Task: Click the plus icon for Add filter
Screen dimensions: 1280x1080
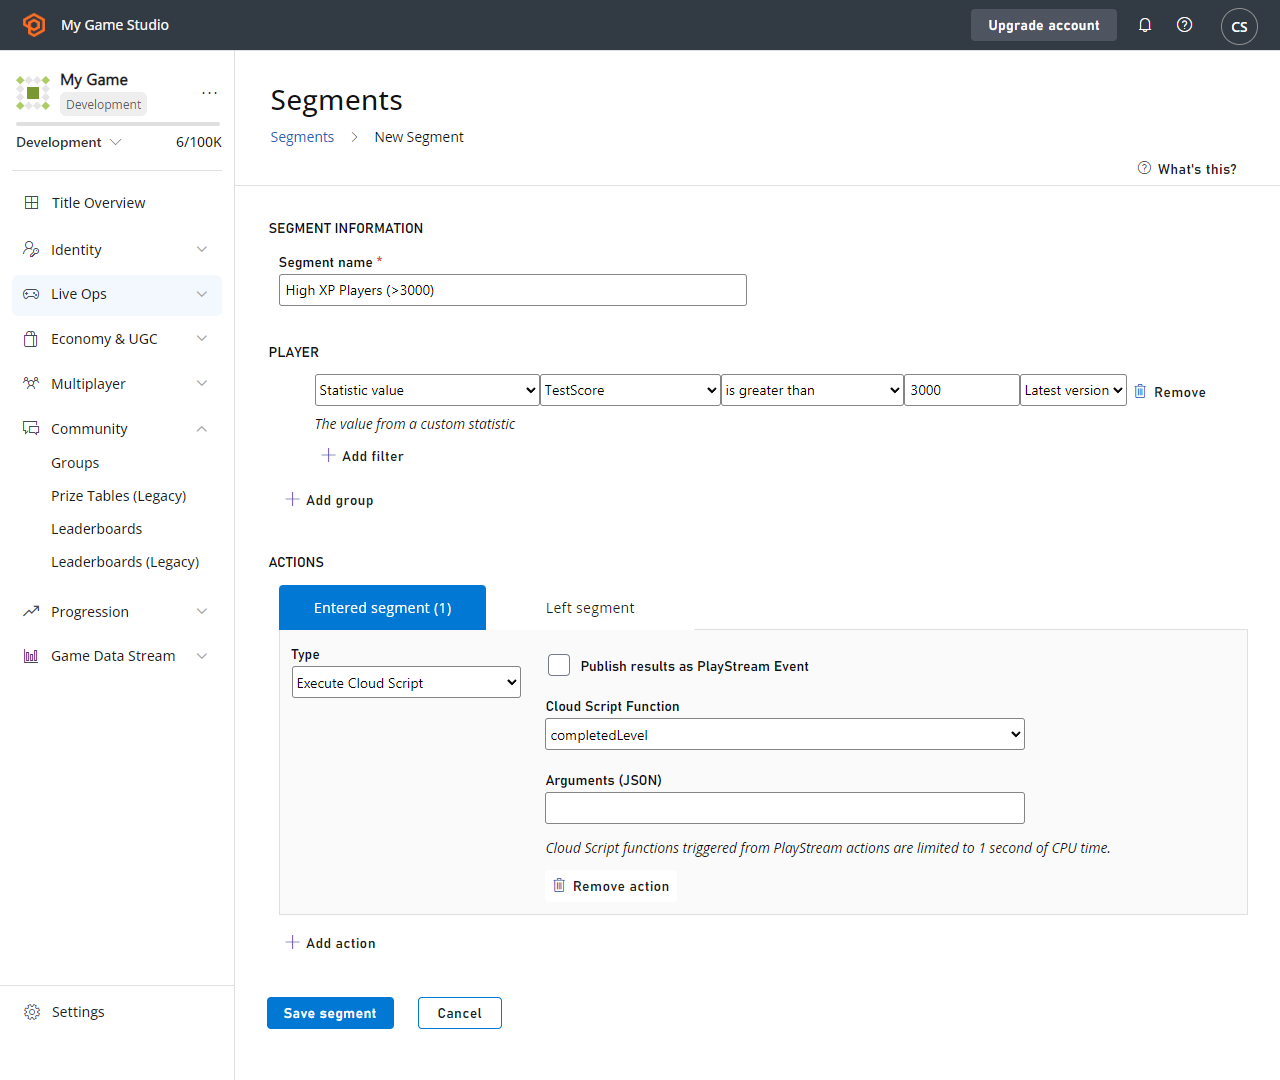Action: (x=328, y=455)
